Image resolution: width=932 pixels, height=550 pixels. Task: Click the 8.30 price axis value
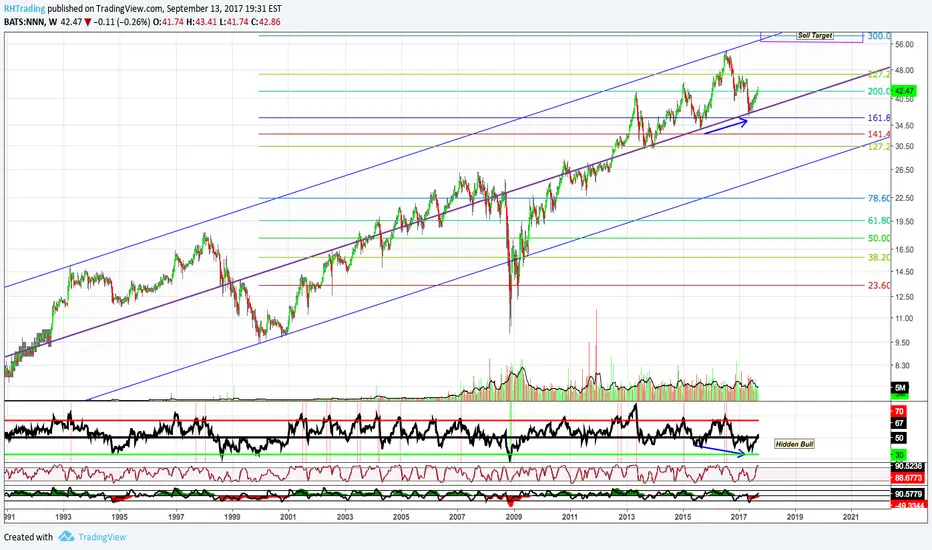[x=904, y=366]
